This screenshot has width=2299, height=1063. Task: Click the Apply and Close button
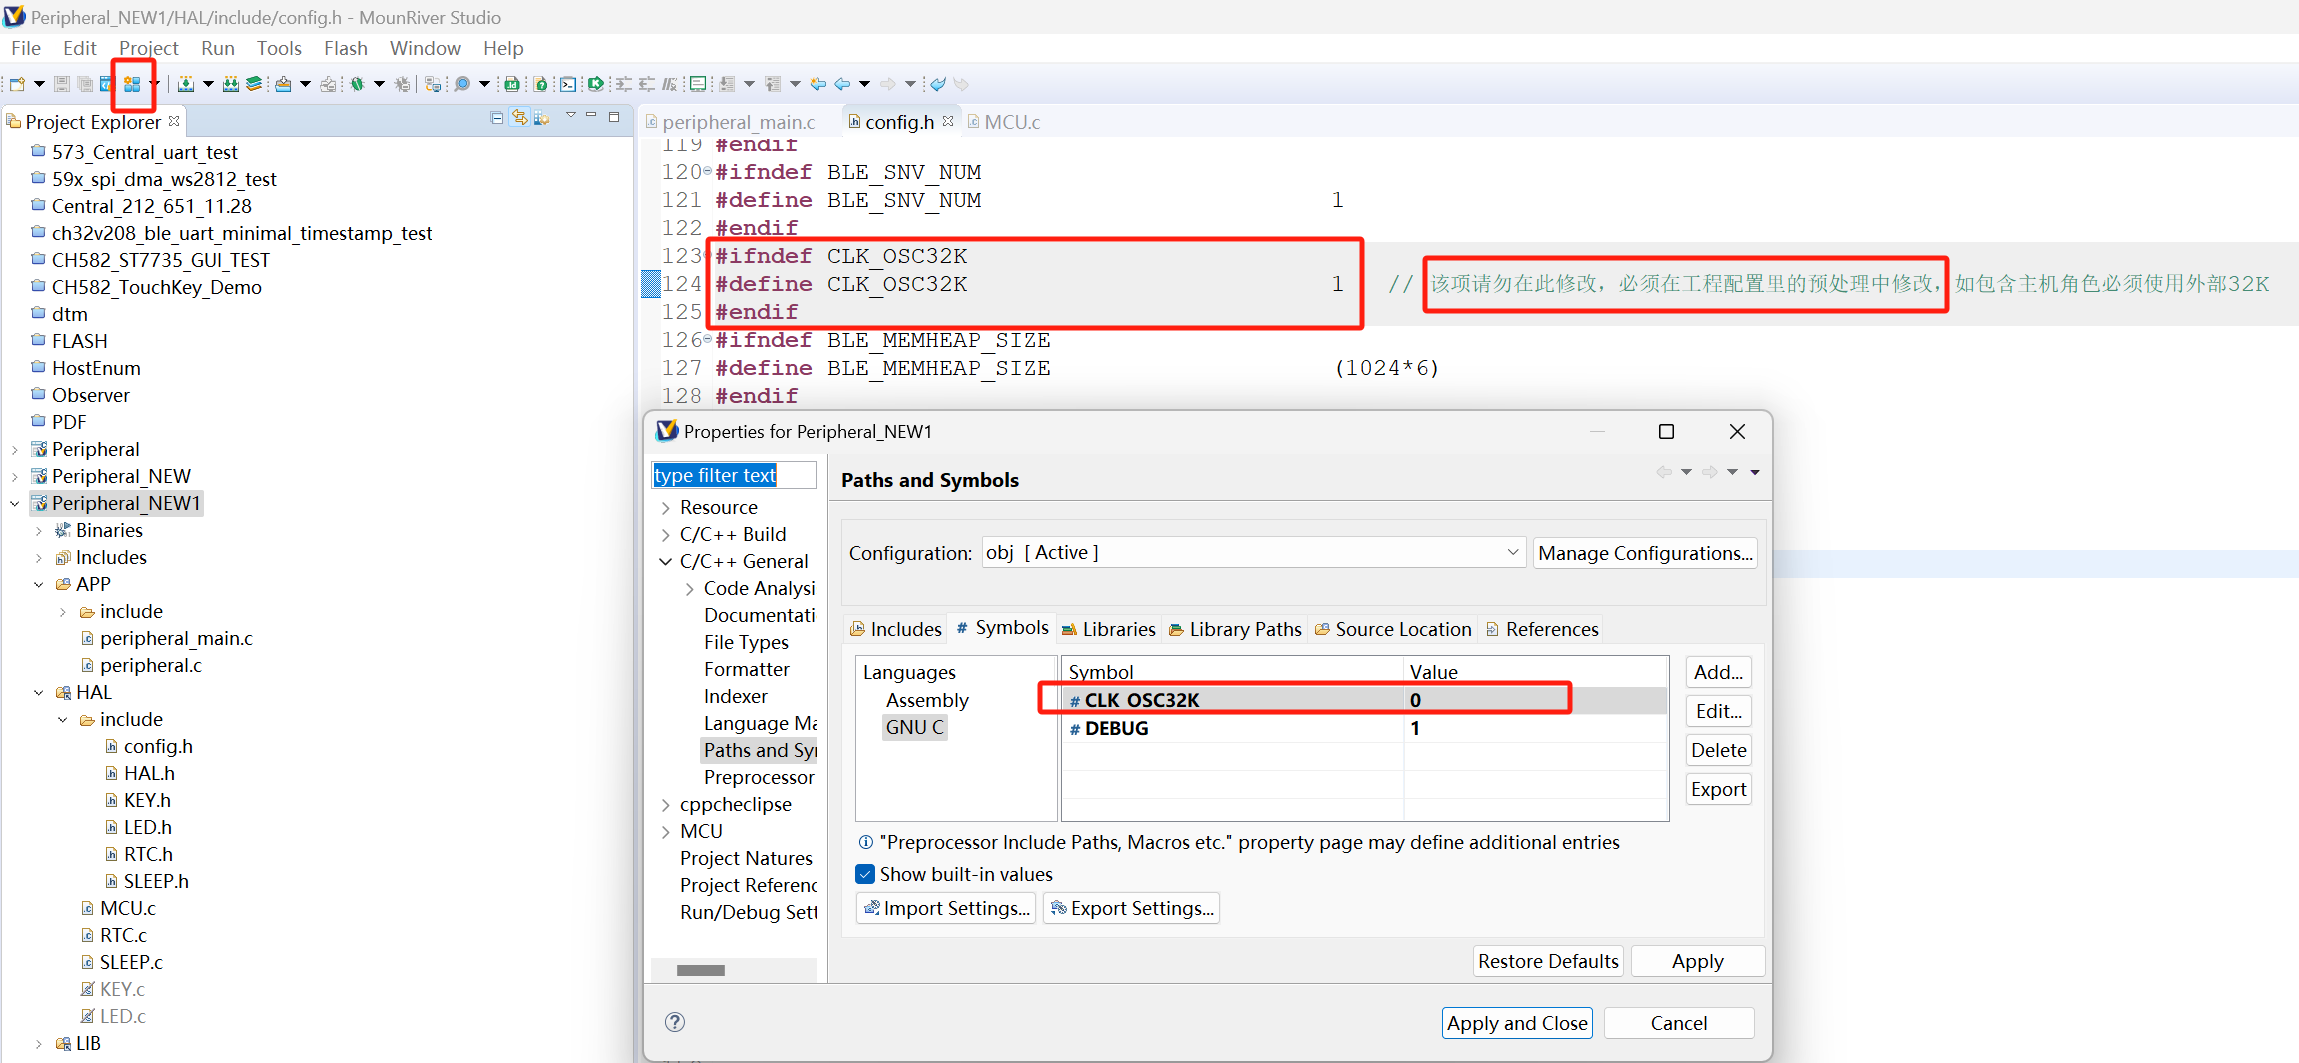[x=1517, y=1023]
